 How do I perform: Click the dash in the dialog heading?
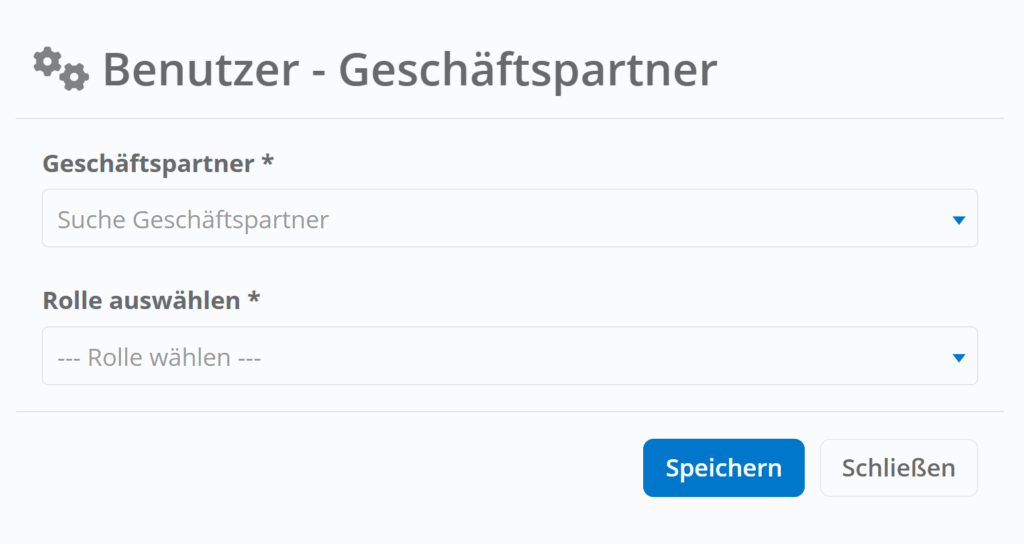pos(318,73)
